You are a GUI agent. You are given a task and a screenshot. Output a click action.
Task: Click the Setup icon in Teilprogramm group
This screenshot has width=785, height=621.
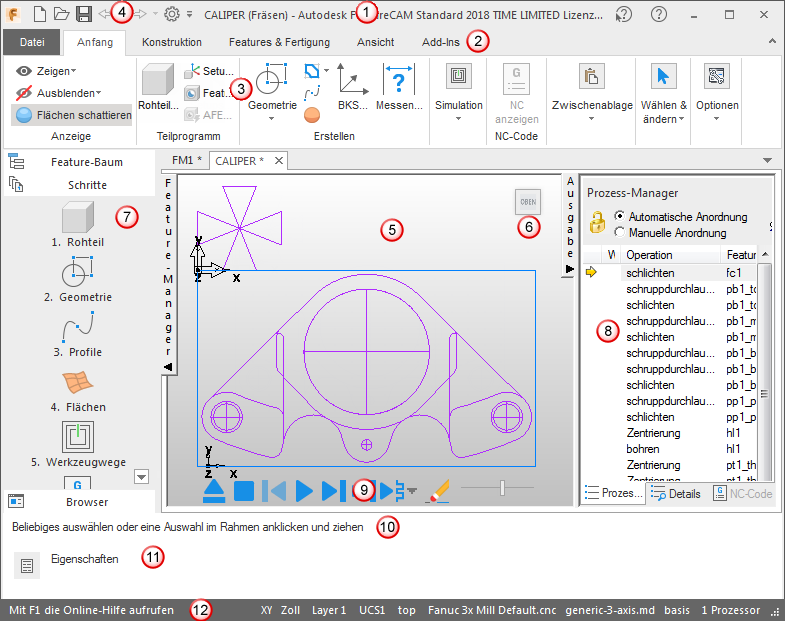point(192,71)
